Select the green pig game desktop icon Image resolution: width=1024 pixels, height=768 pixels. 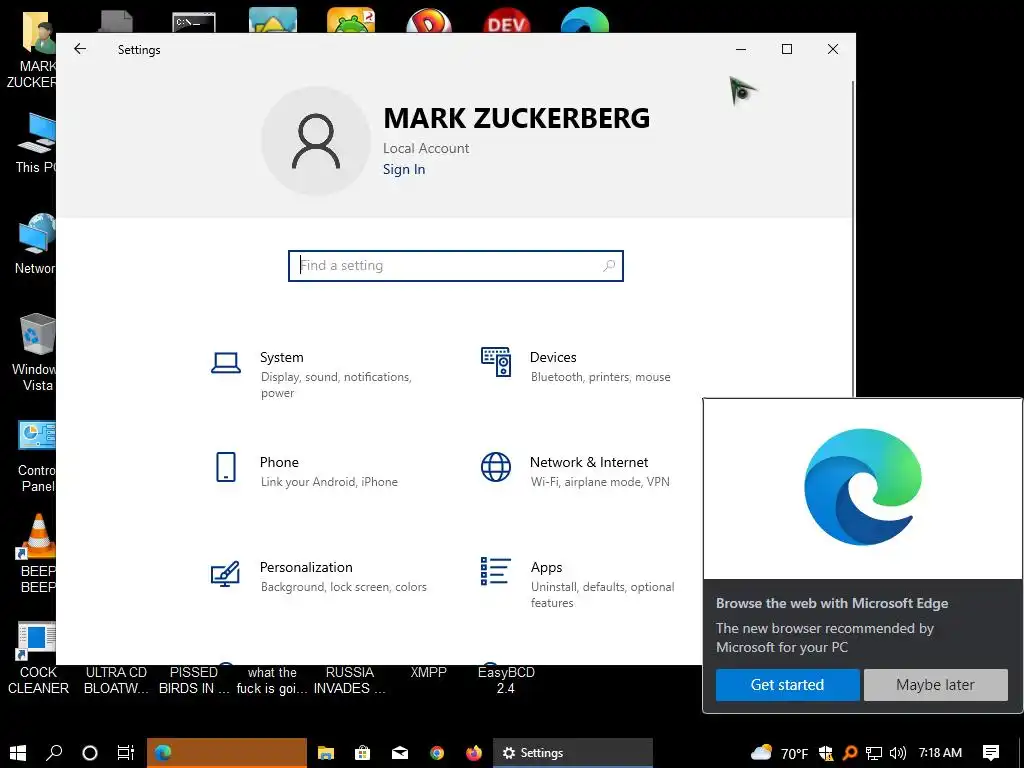[351, 20]
